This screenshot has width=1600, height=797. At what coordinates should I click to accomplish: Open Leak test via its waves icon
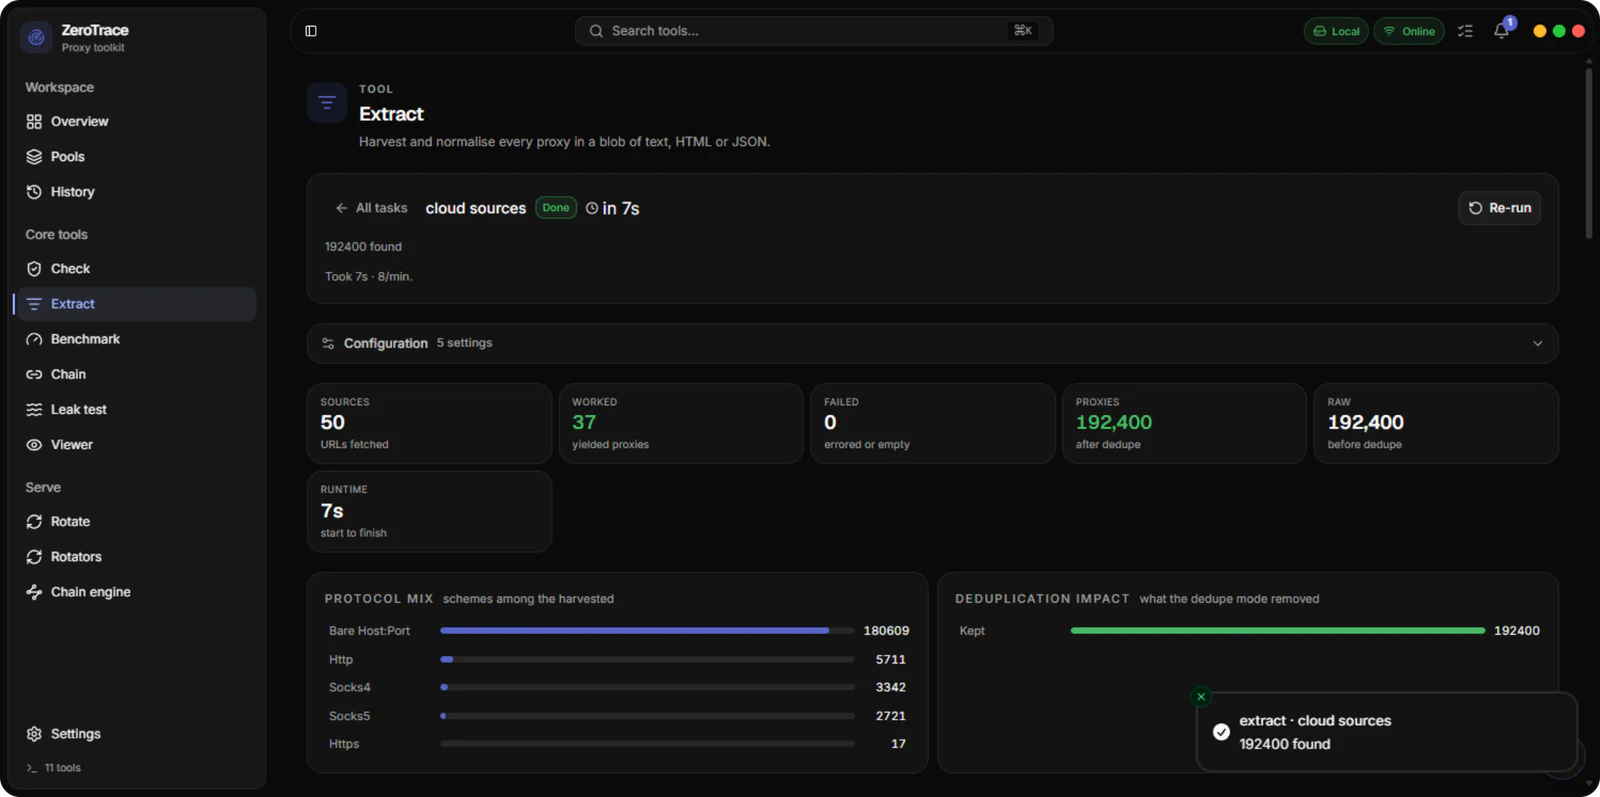point(34,409)
